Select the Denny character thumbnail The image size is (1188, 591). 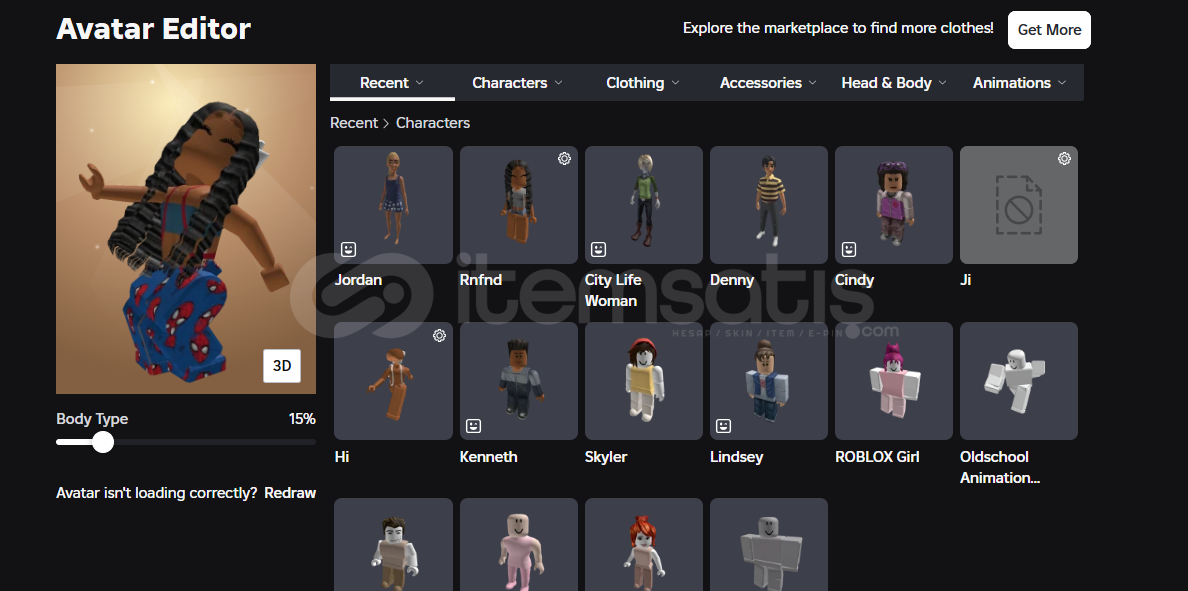pos(769,205)
